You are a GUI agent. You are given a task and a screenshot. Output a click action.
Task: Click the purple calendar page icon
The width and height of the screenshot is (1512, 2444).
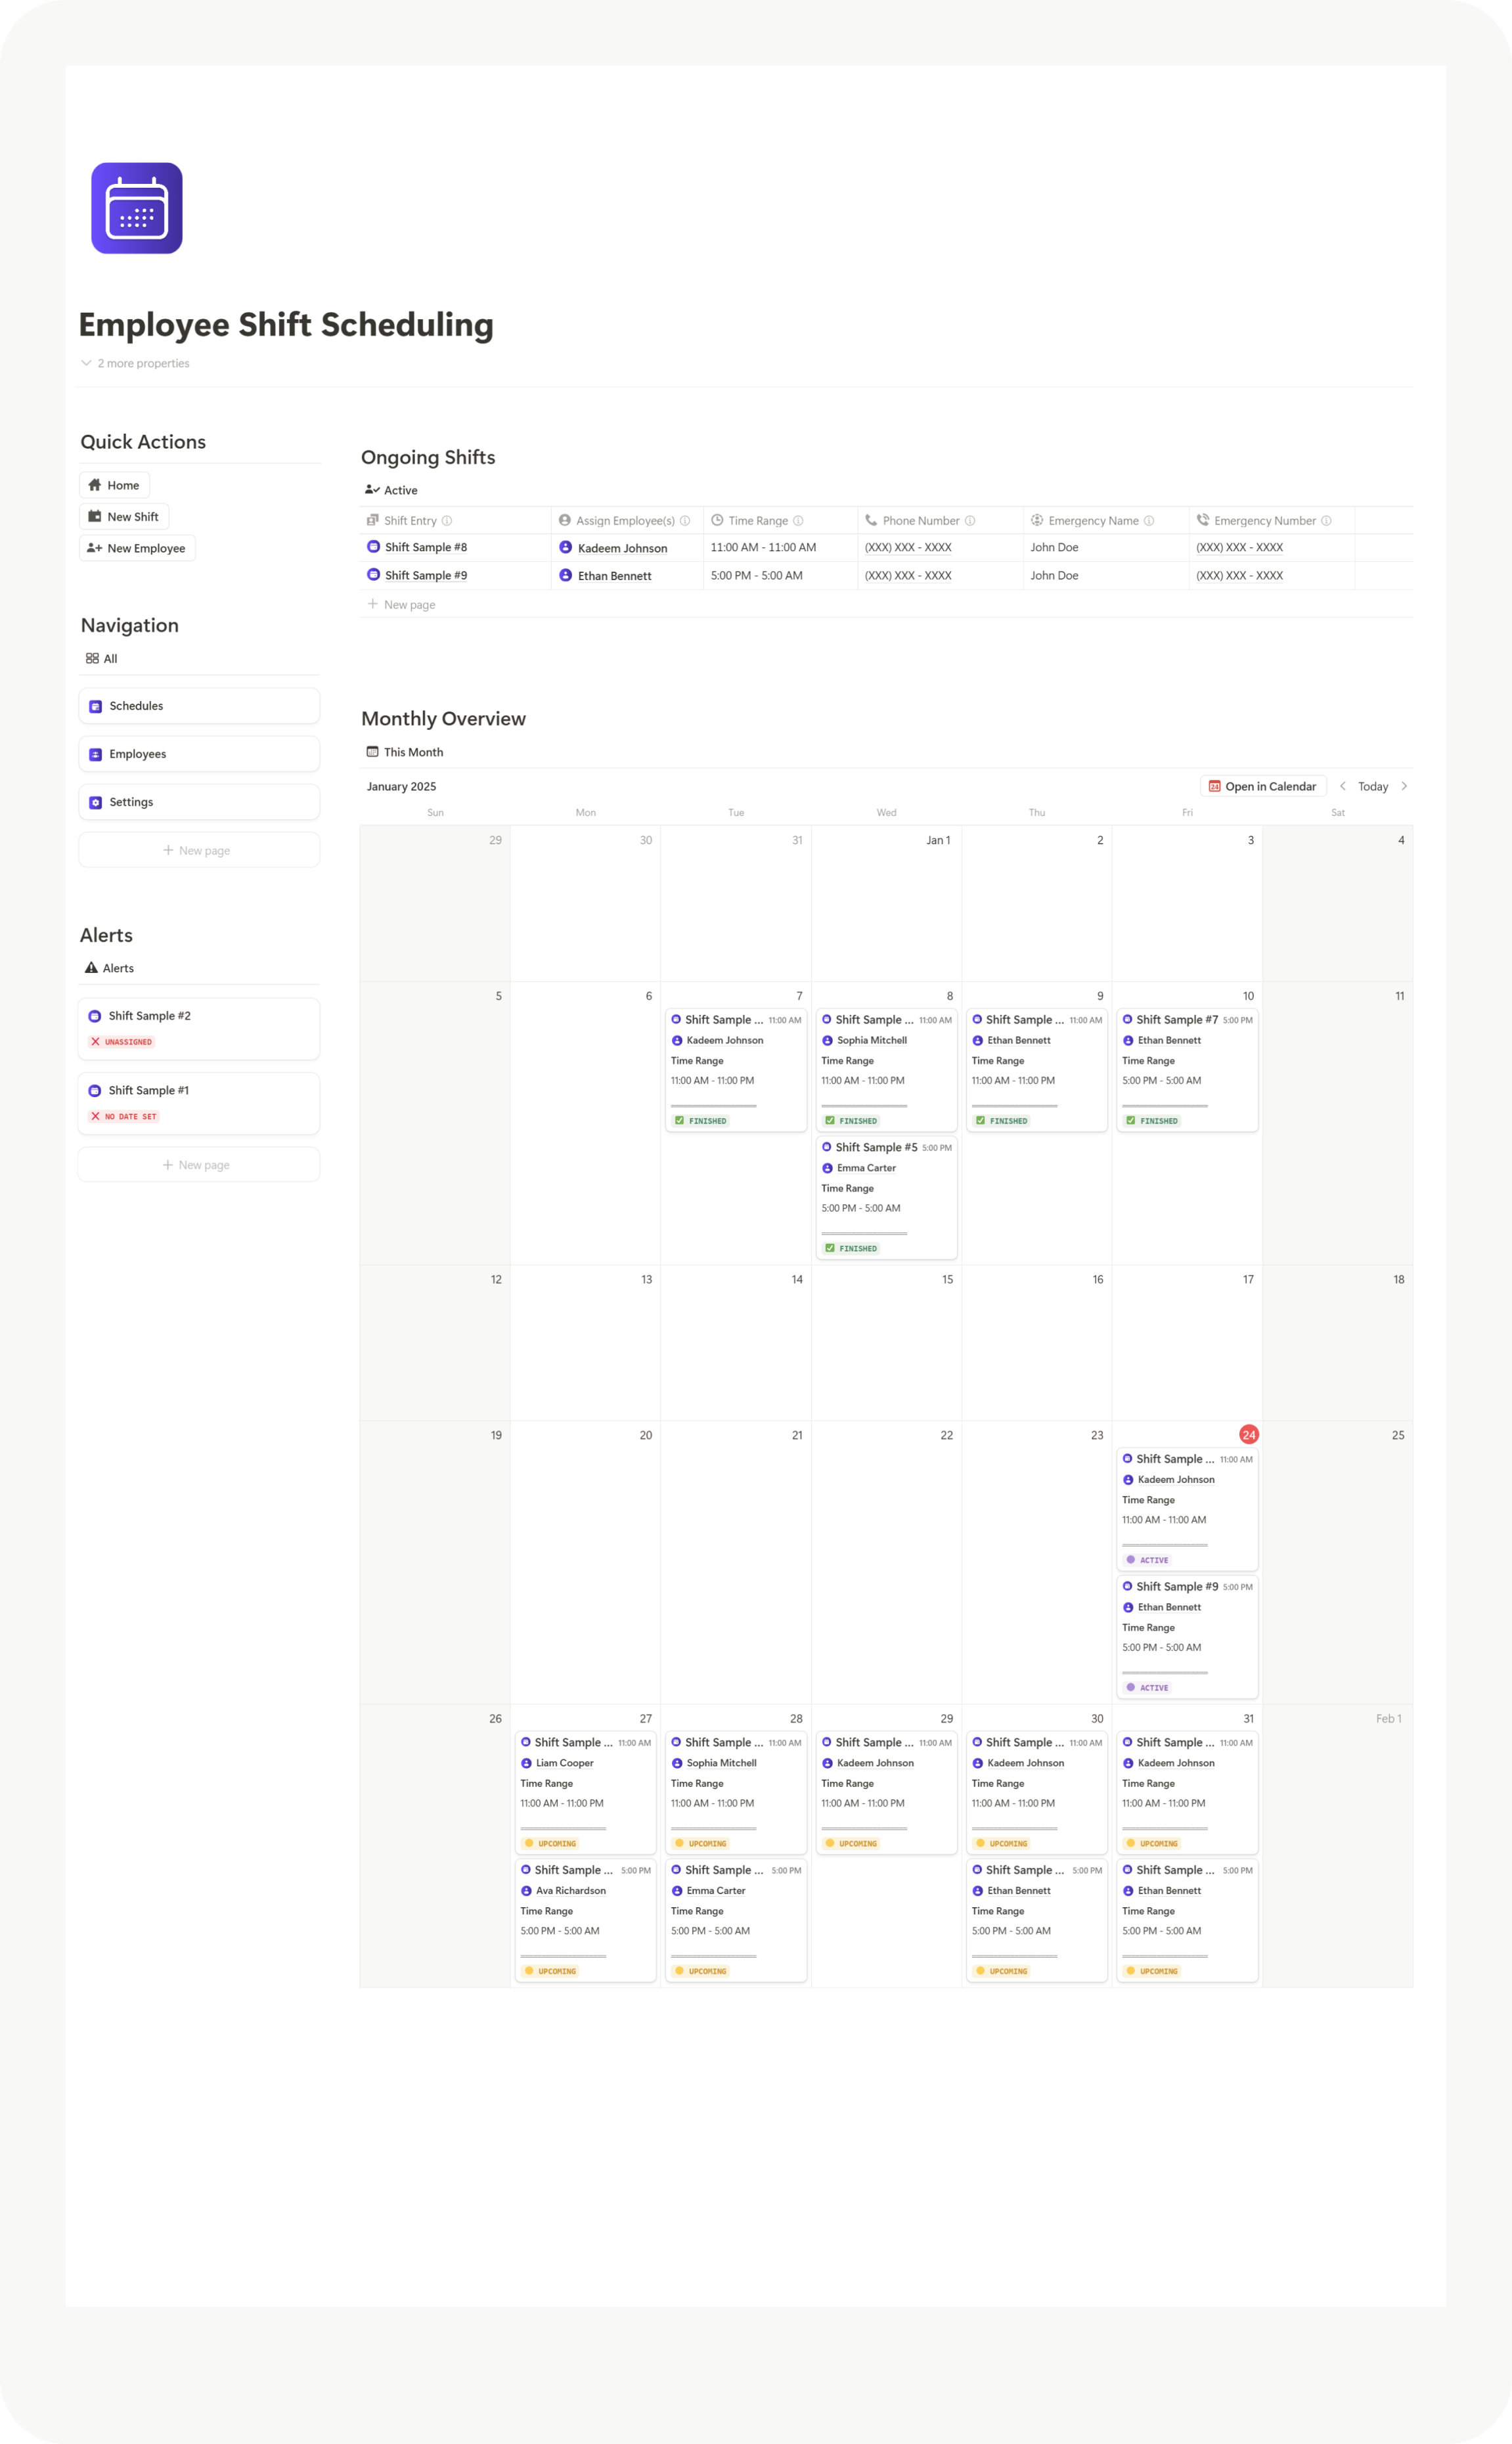[137, 208]
